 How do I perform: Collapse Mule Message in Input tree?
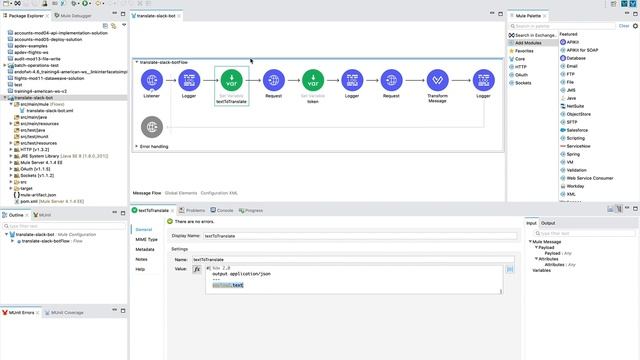click(530, 242)
